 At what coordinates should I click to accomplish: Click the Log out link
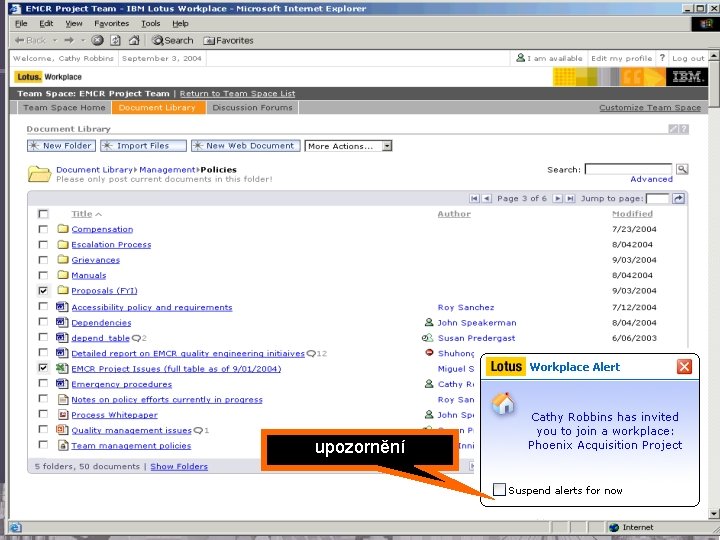(688, 58)
